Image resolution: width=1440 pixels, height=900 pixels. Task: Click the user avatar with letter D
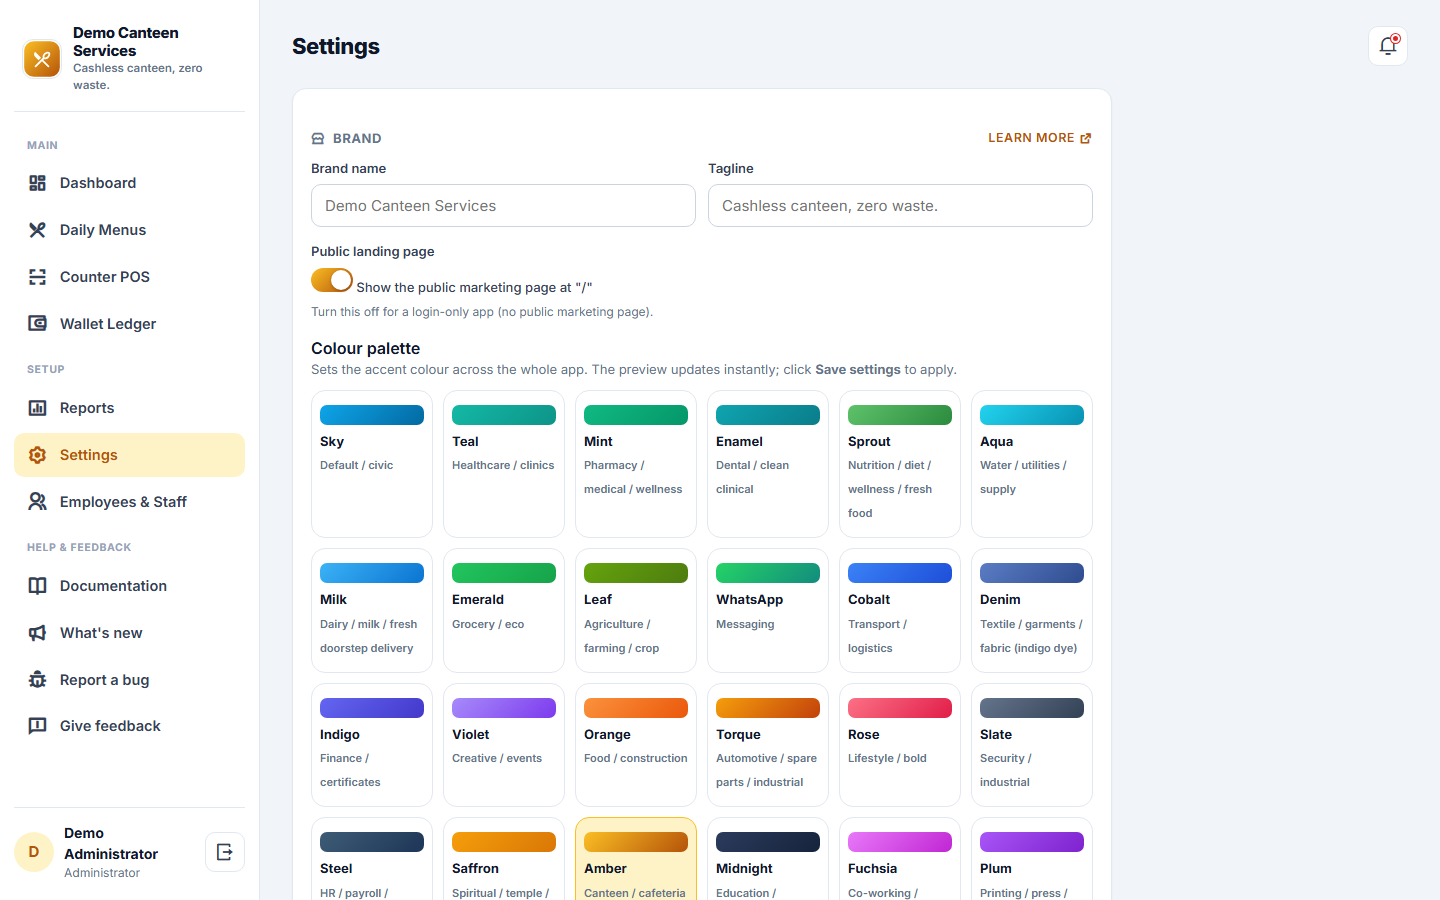click(34, 852)
